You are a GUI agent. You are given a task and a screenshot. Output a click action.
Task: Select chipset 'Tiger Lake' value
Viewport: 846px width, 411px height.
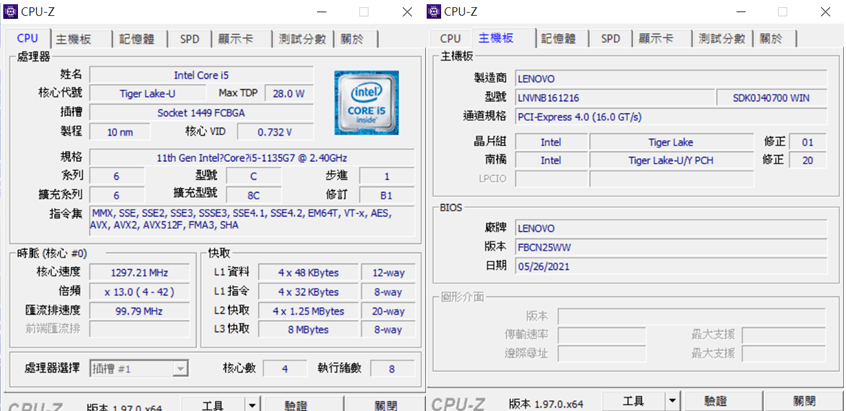point(671,142)
